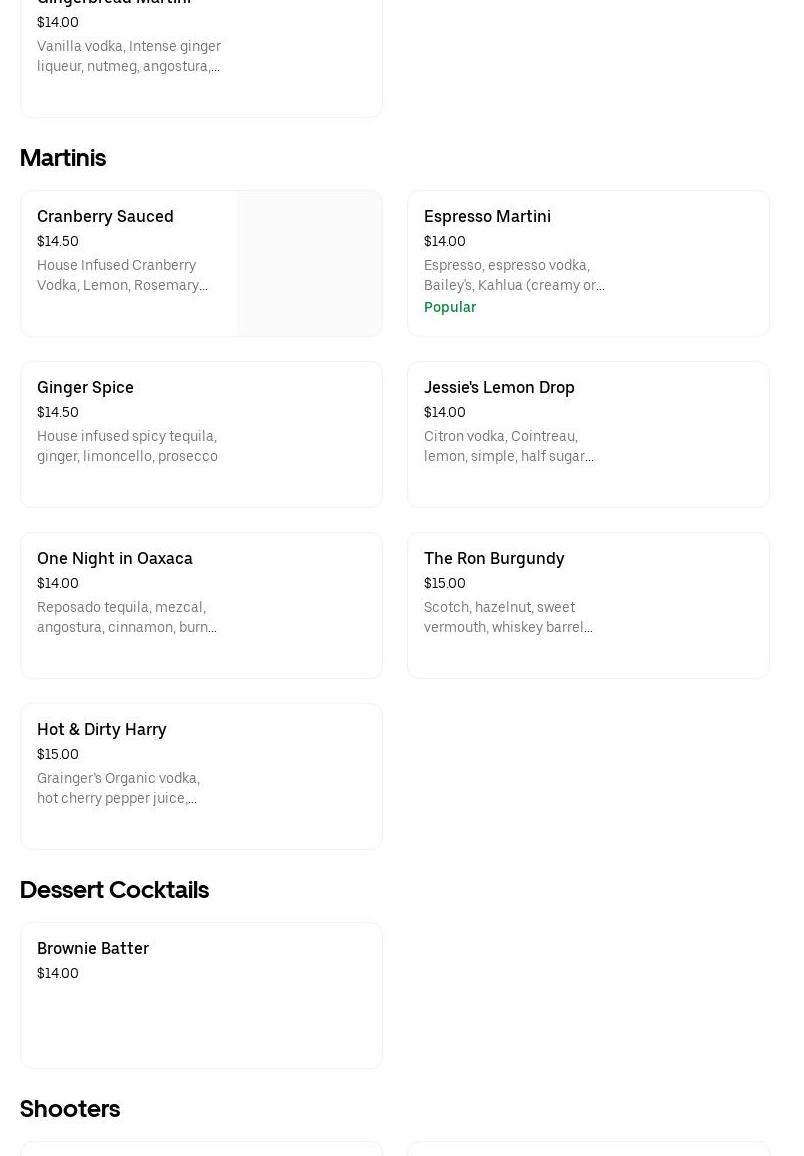The height and width of the screenshot is (1156, 804).
Task: Click Jessie's Lemon Drop citron vodka description
Action: (x=508, y=446)
